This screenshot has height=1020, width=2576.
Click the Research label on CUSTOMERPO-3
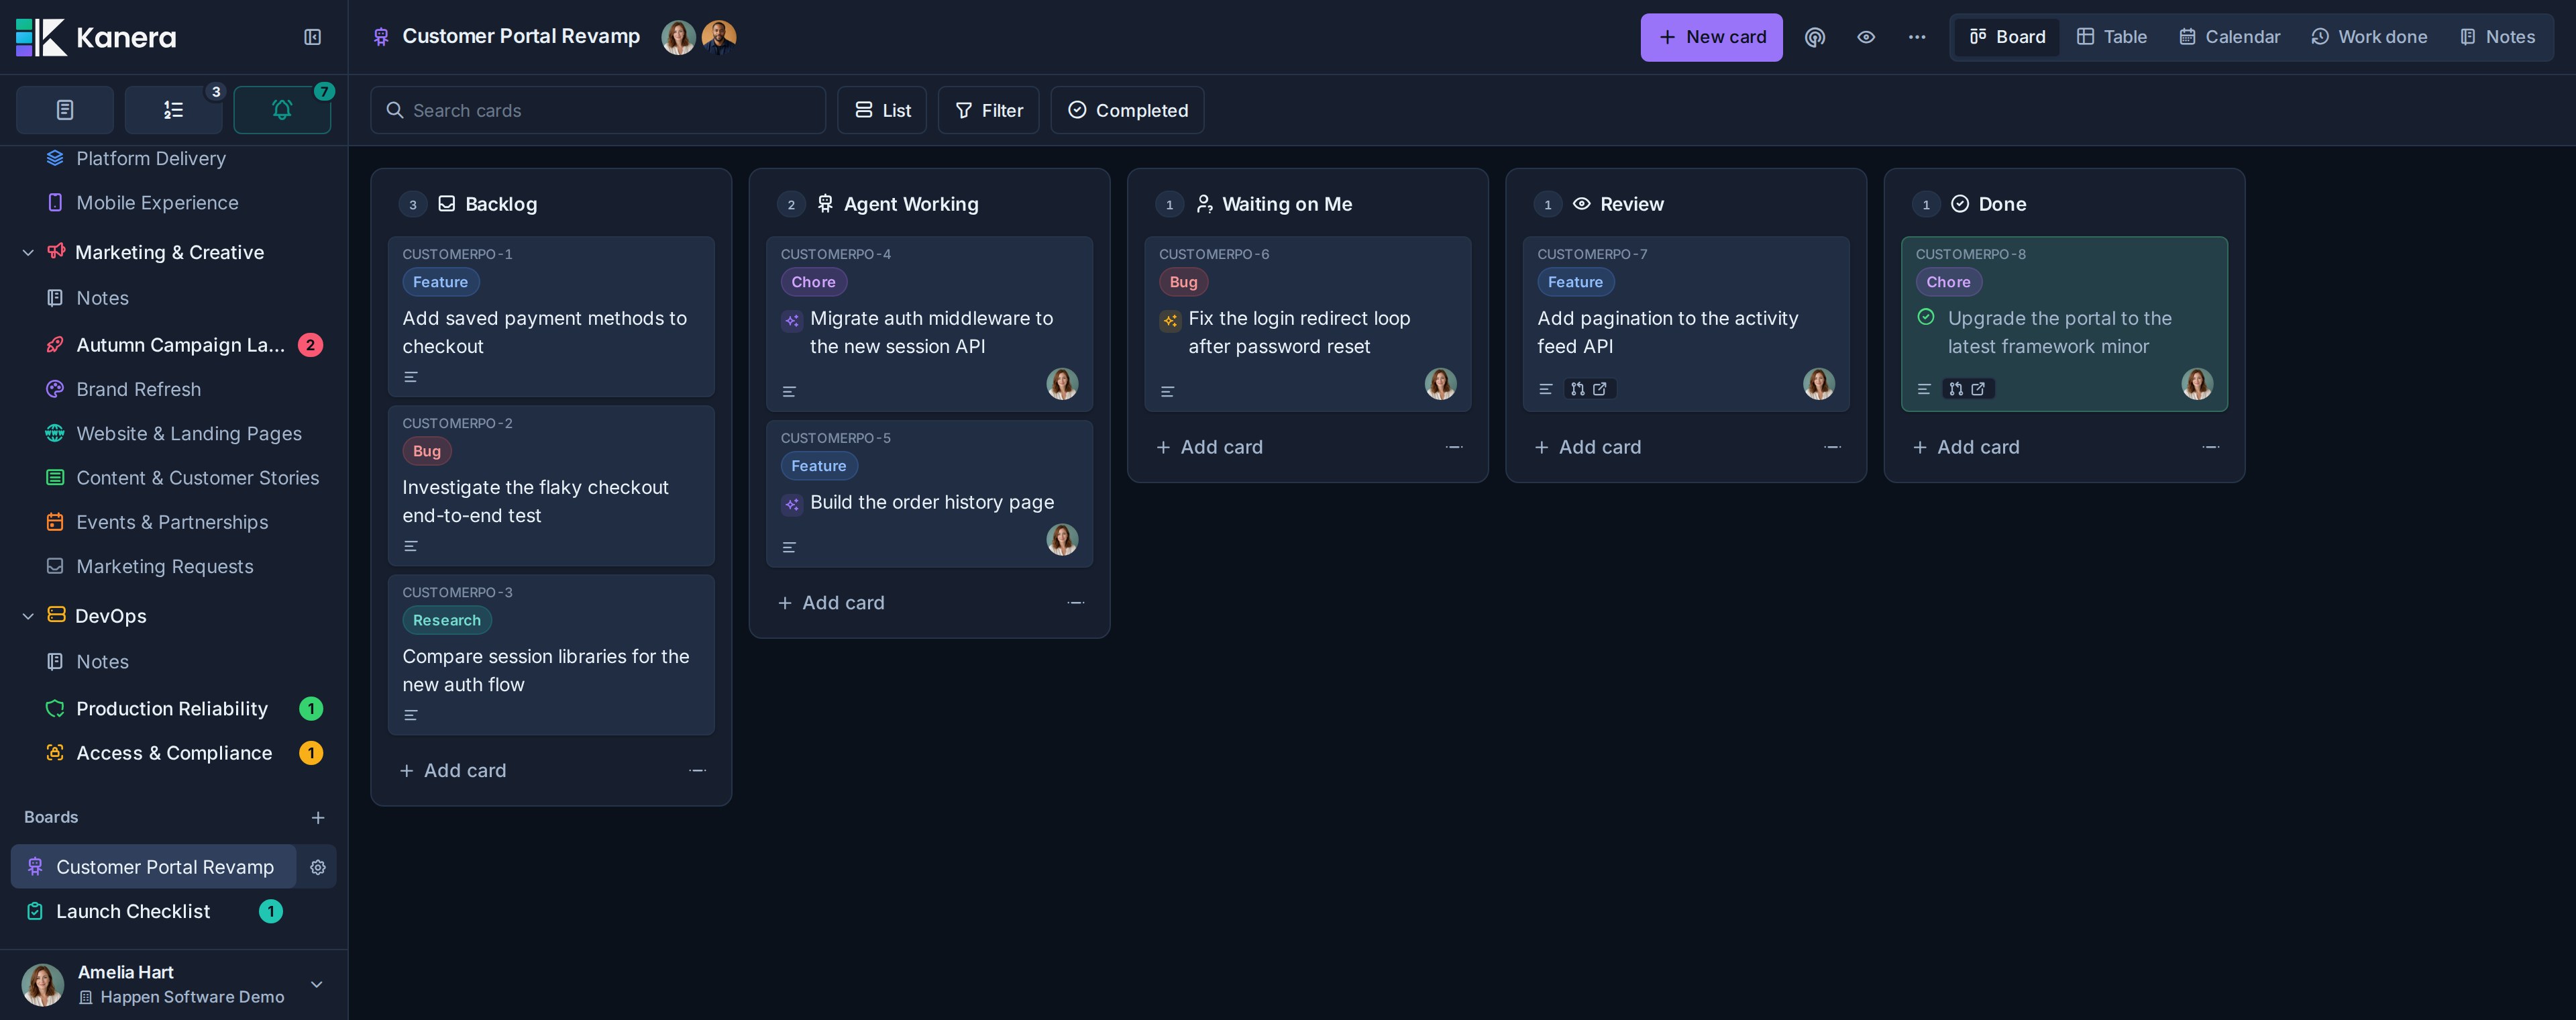[446, 620]
